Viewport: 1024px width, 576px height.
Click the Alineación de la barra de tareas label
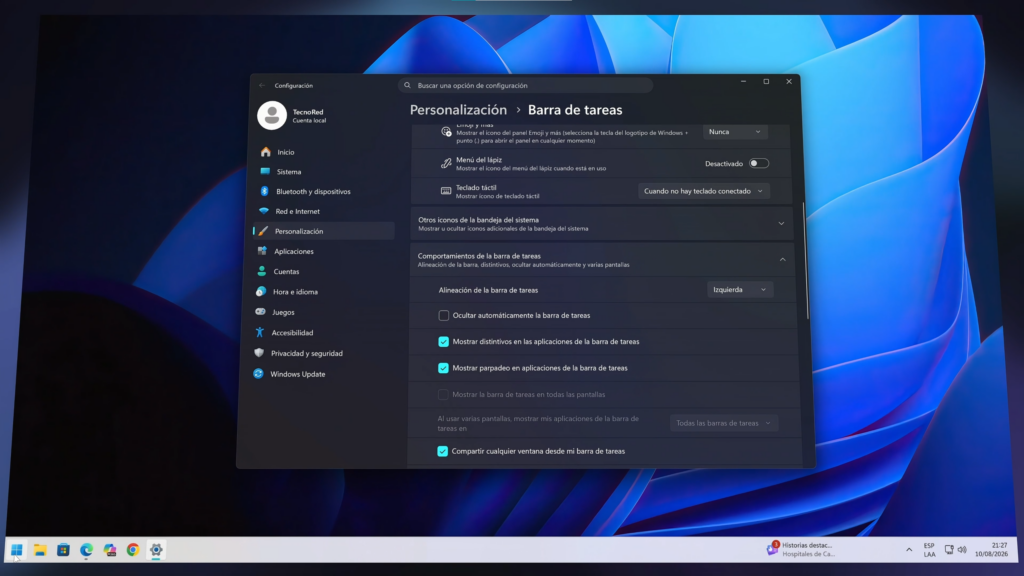click(488, 290)
